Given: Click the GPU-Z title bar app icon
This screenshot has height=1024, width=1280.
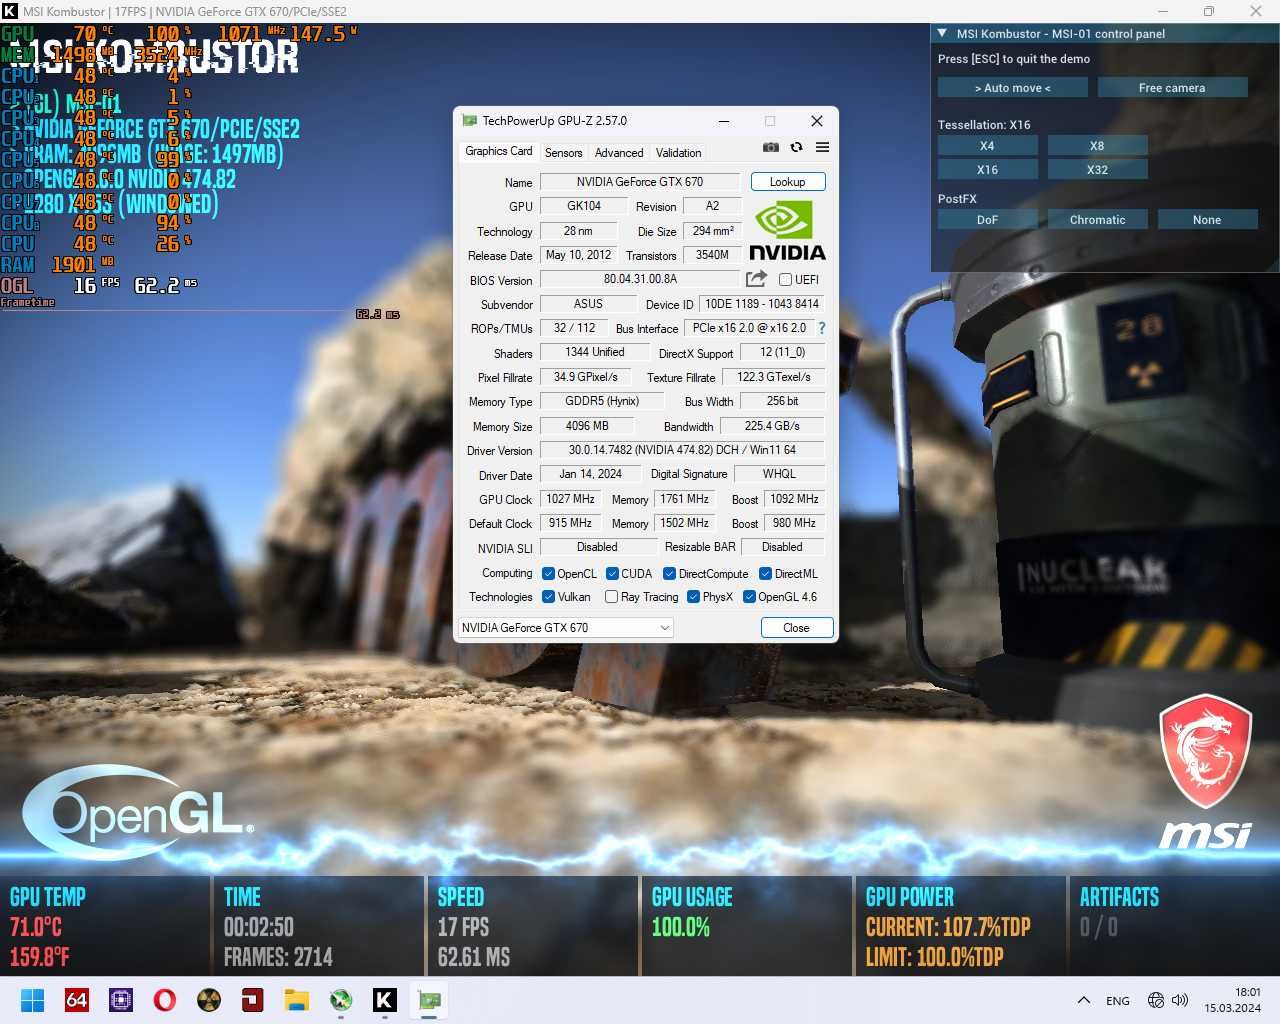Looking at the screenshot, I should coord(469,121).
